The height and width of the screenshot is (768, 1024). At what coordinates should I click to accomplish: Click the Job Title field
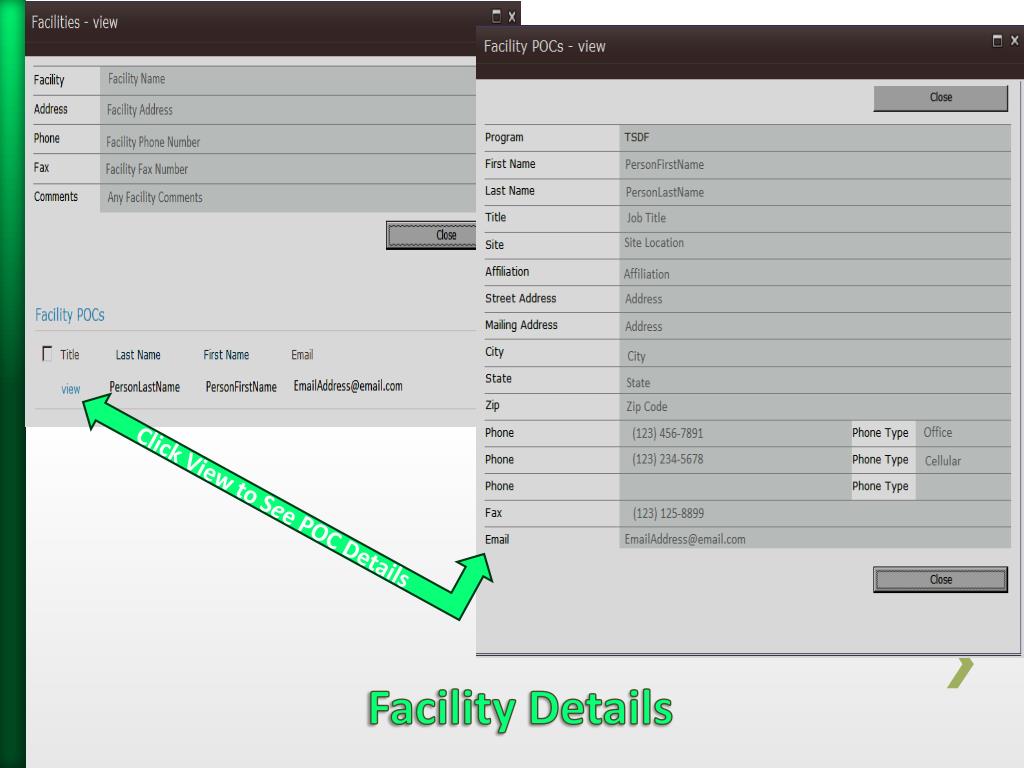(815, 218)
